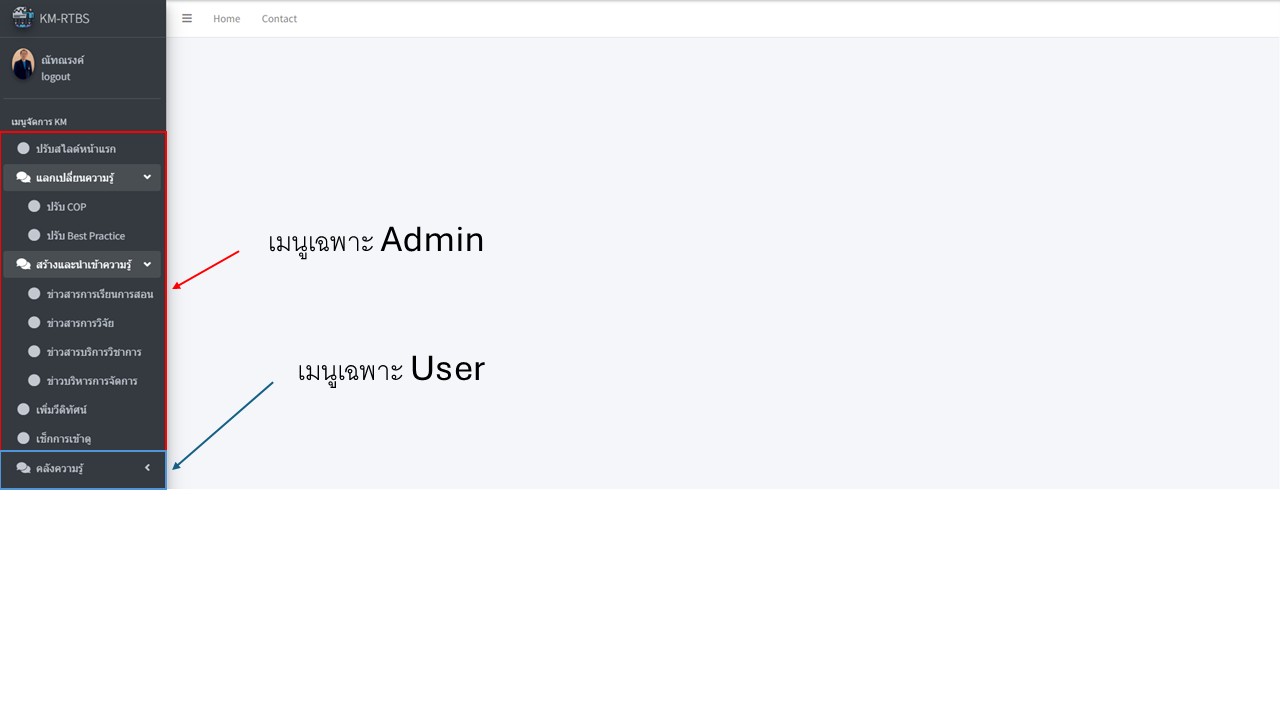This screenshot has height=720, width=1280.
Task: Click the KM-RTBS logo icon
Action: pyautogui.click(x=22, y=18)
